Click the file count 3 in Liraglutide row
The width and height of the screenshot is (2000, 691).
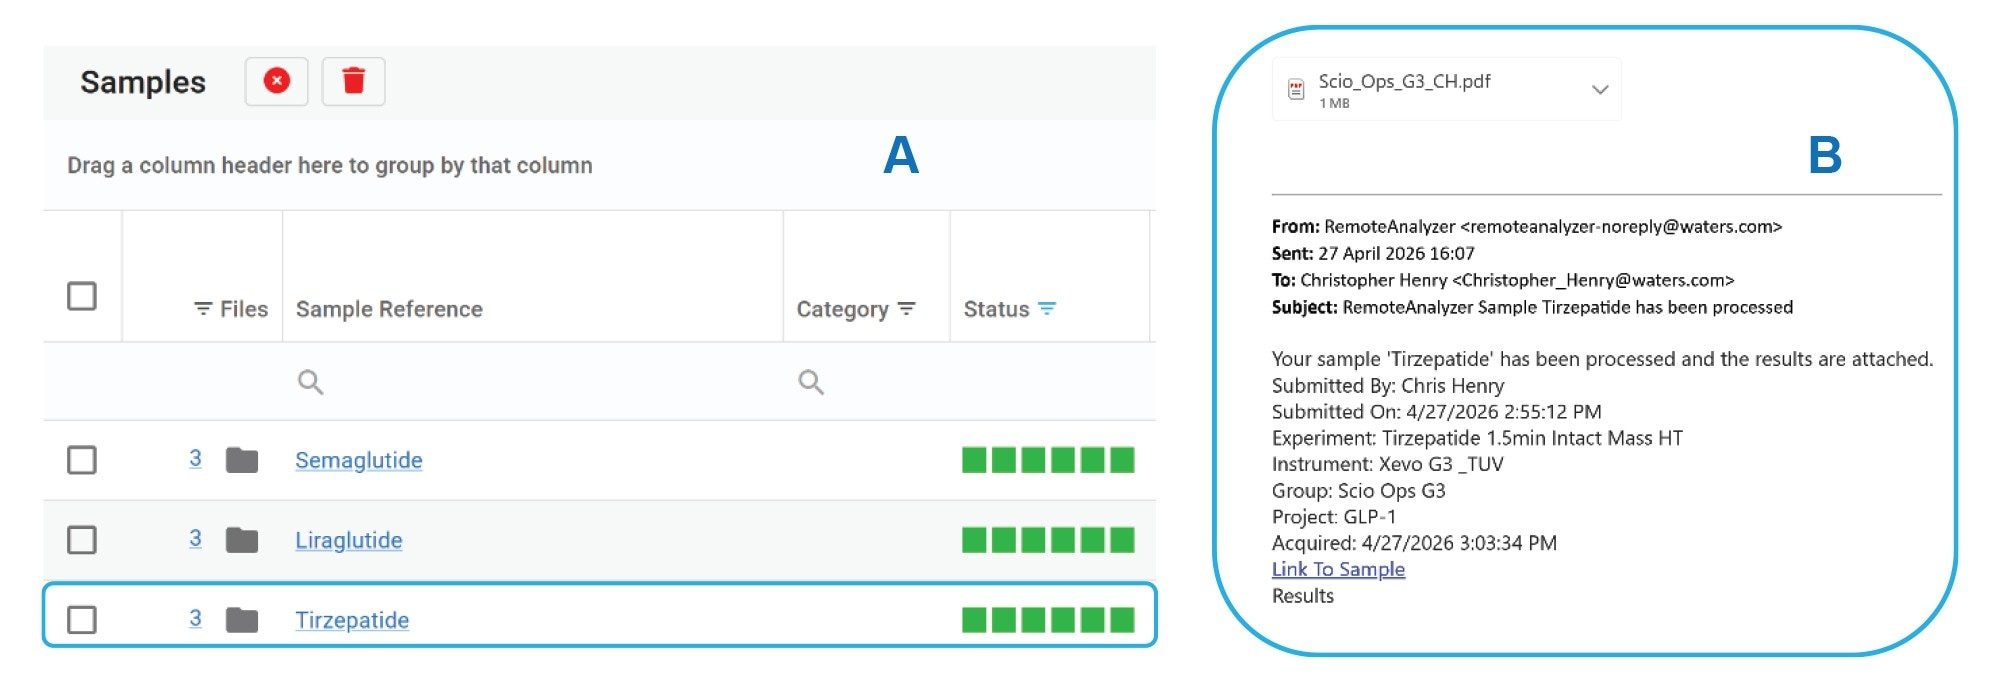coord(195,538)
